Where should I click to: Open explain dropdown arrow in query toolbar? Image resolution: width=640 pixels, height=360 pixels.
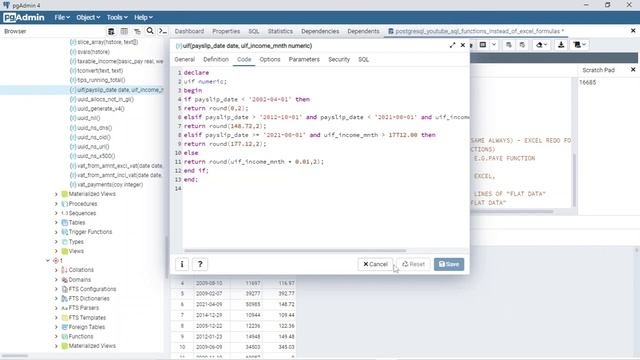494,45
